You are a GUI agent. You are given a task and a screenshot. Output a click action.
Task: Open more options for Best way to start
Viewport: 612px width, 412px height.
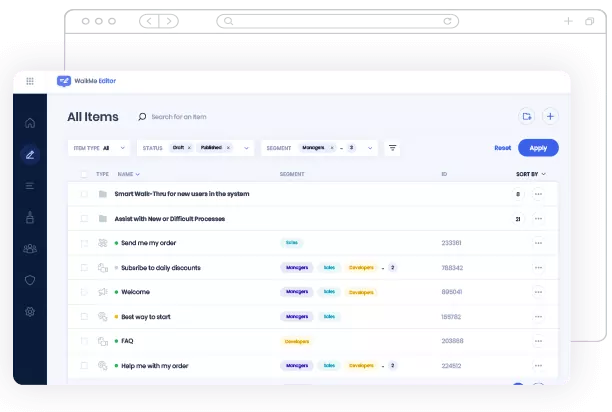tap(538, 317)
